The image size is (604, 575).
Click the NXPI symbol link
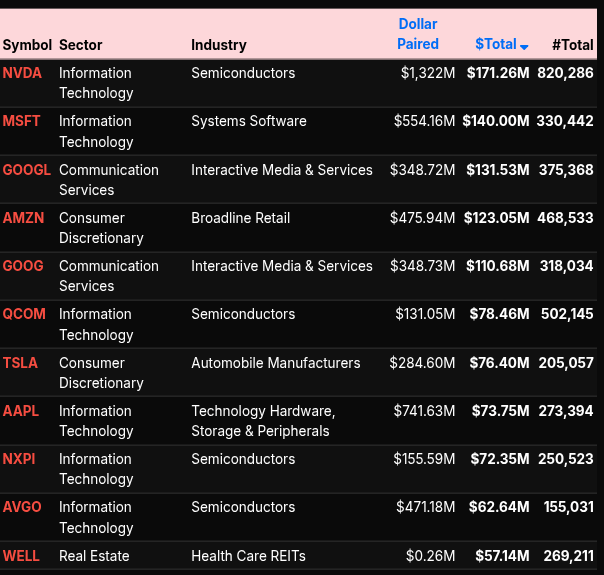pos(21,459)
